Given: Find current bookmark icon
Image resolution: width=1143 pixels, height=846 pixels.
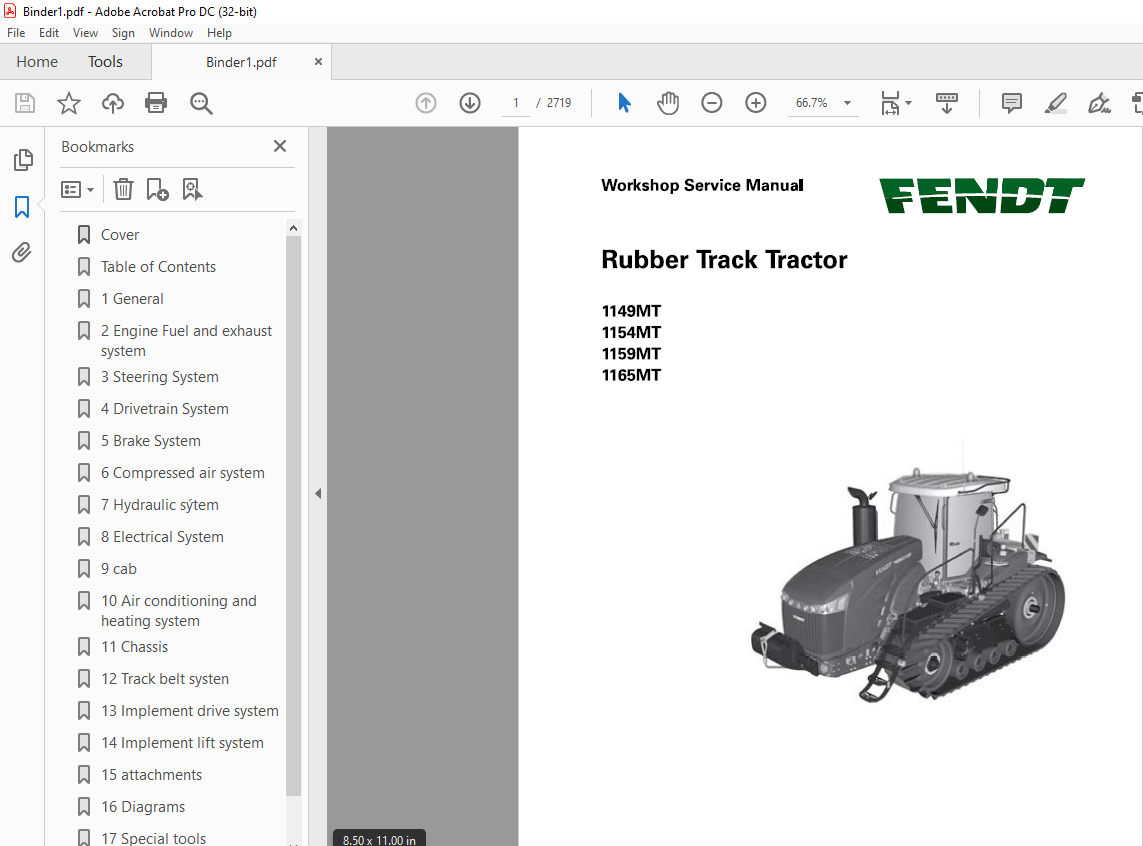Looking at the screenshot, I should (192, 189).
